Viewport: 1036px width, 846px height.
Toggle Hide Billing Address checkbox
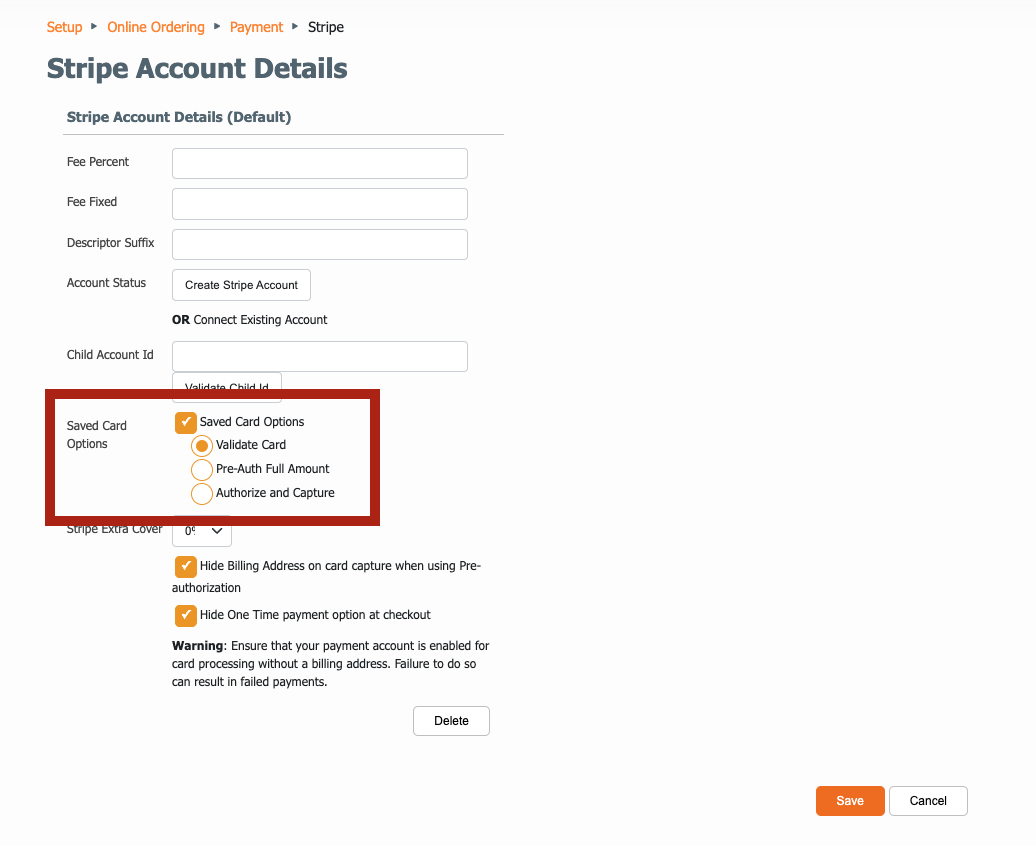pyautogui.click(x=186, y=566)
